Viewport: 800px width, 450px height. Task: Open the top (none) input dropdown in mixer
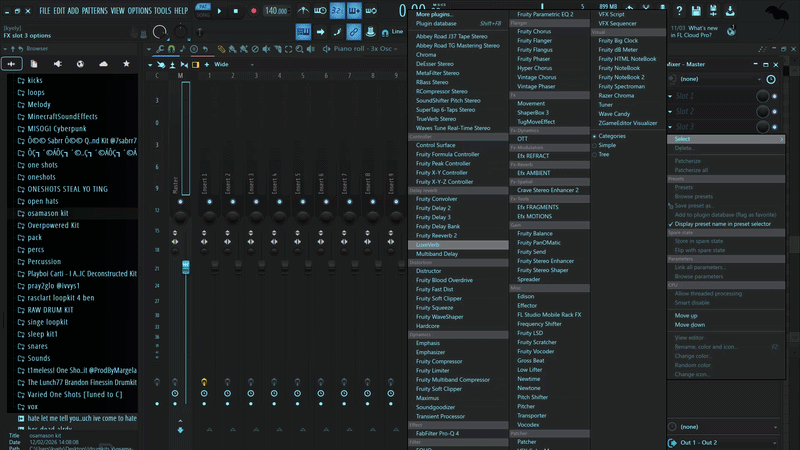[x=720, y=79]
